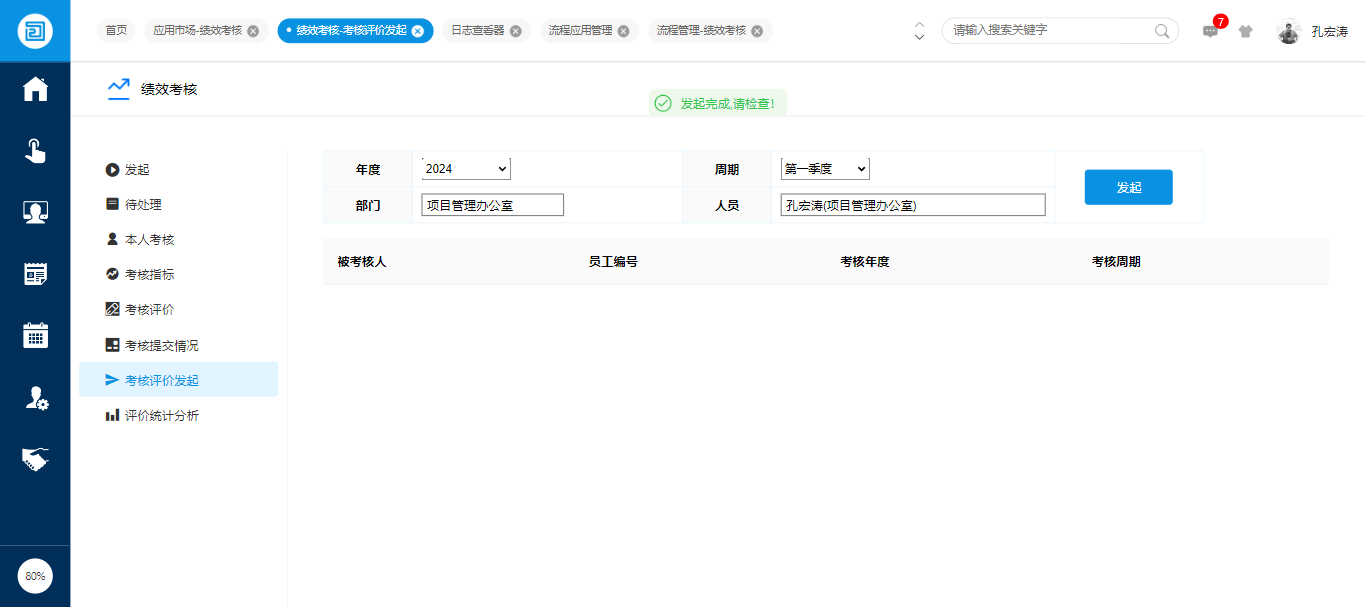The width and height of the screenshot is (1366, 607).
Task: Close the 日志查看器 tab
Action: [x=516, y=31]
